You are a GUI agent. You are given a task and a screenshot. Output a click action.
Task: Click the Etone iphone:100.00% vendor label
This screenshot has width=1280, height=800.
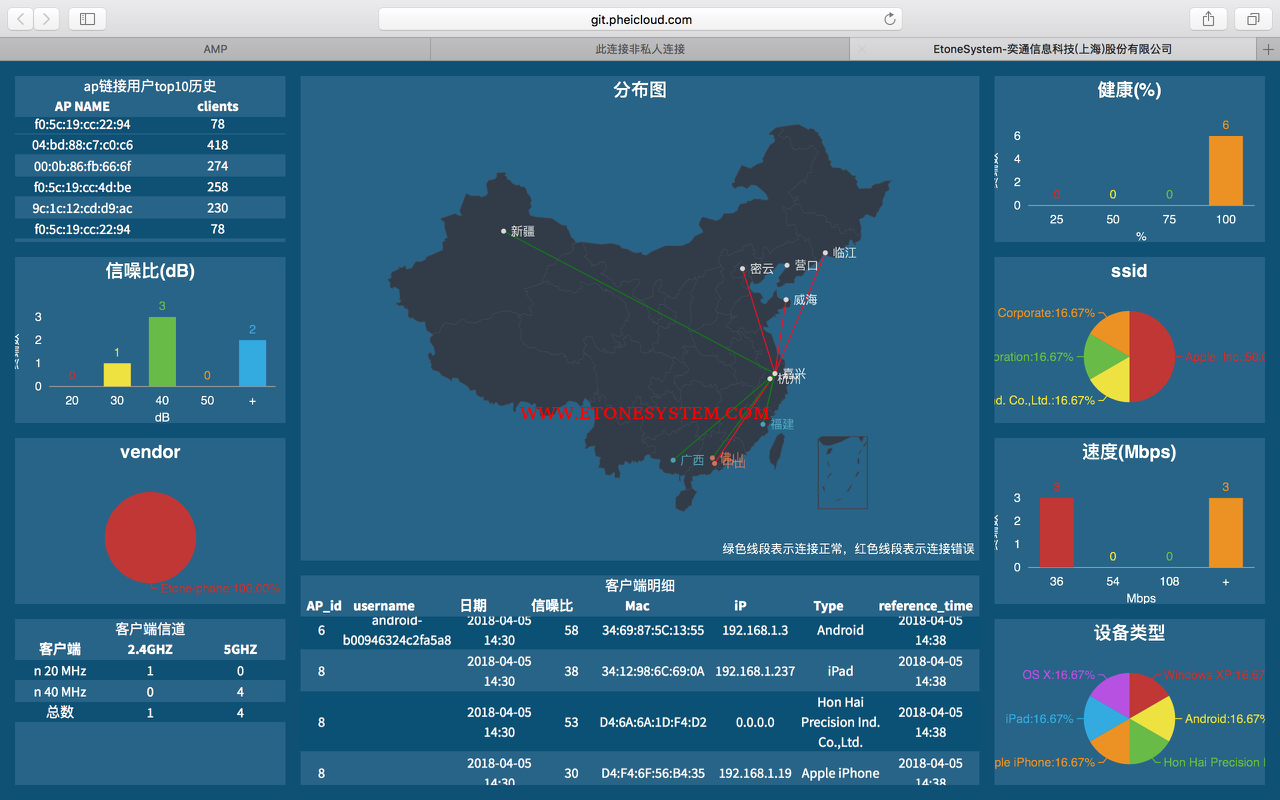(220, 589)
